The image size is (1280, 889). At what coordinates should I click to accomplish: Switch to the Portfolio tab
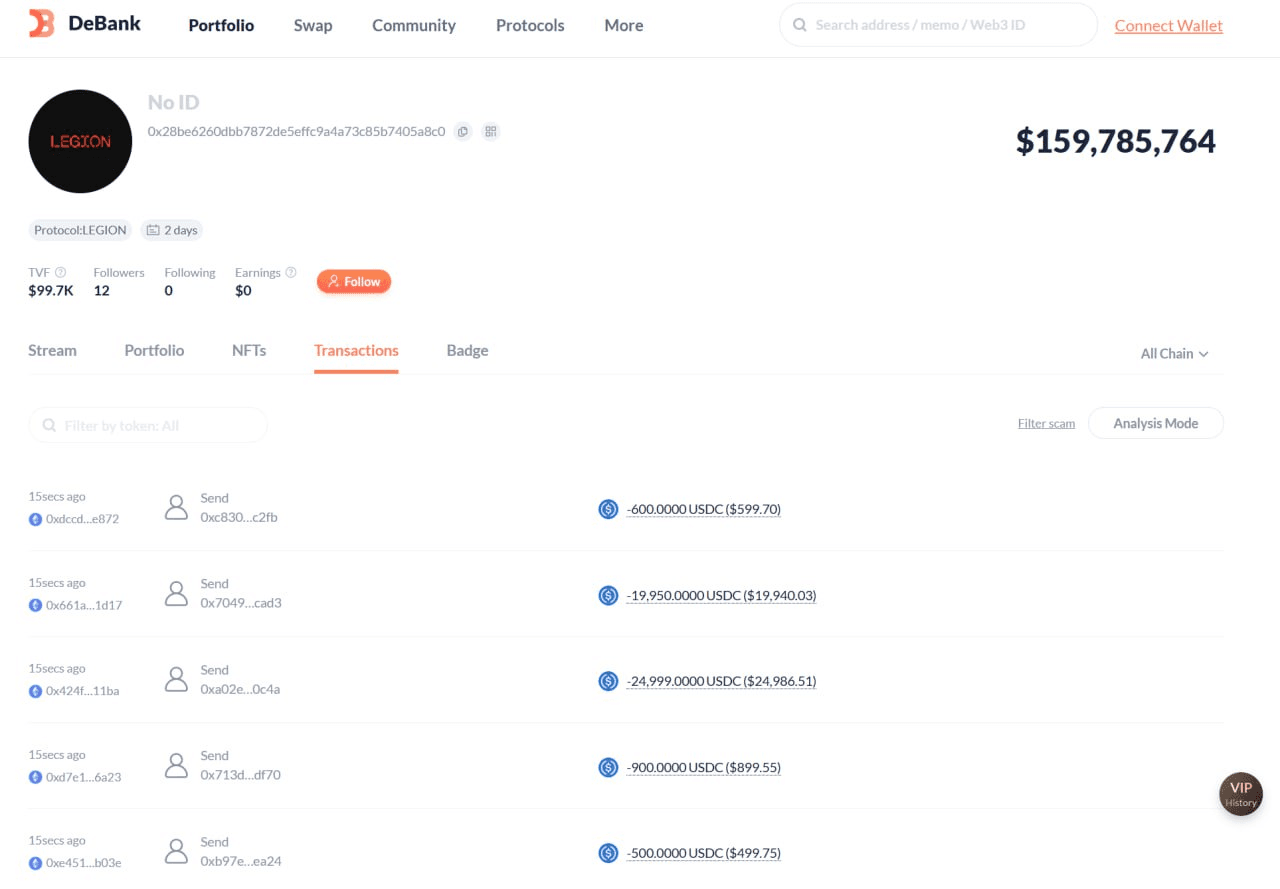(154, 350)
